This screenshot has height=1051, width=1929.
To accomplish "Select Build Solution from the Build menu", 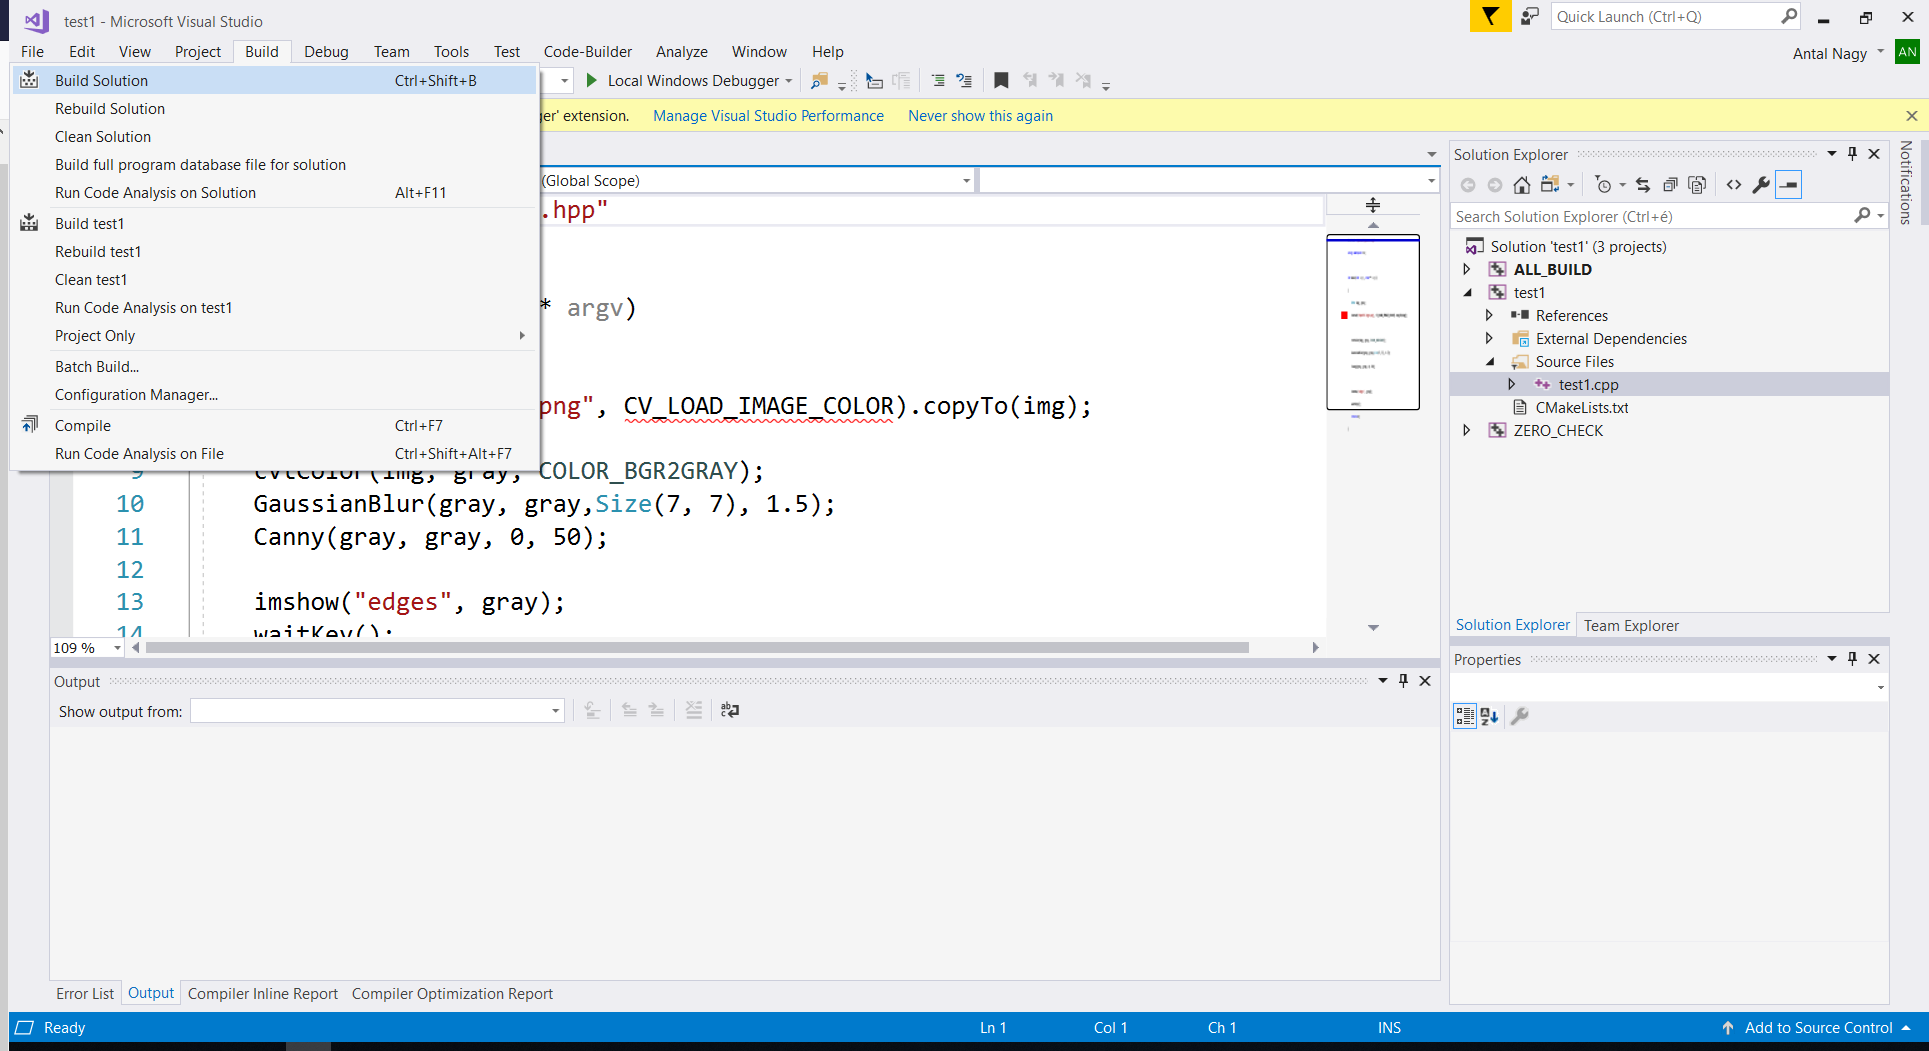I will coord(273,80).
